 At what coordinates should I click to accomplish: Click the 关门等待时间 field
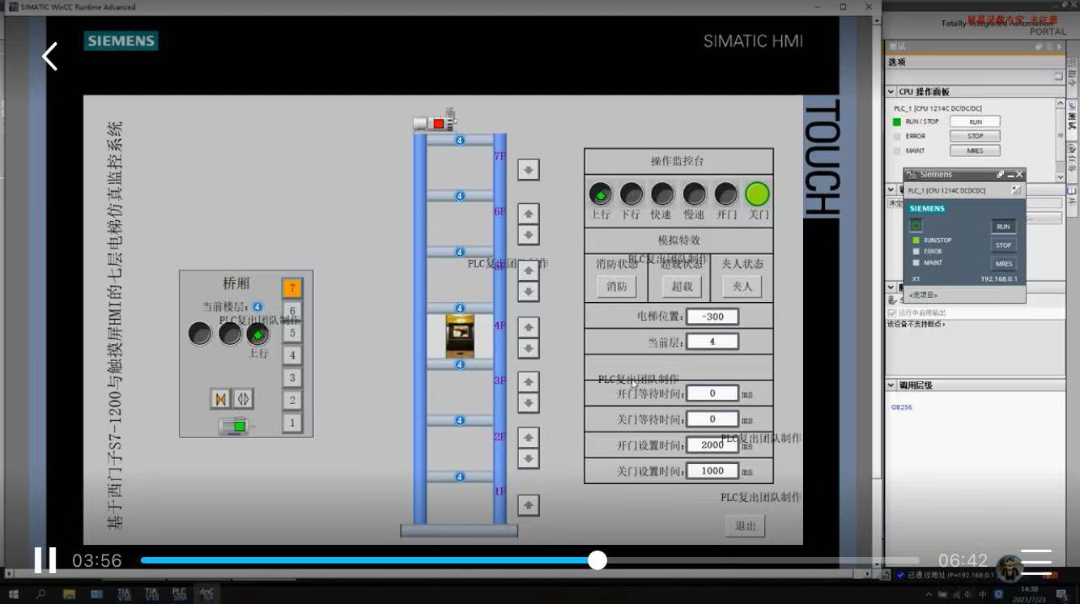pos(712,419)
